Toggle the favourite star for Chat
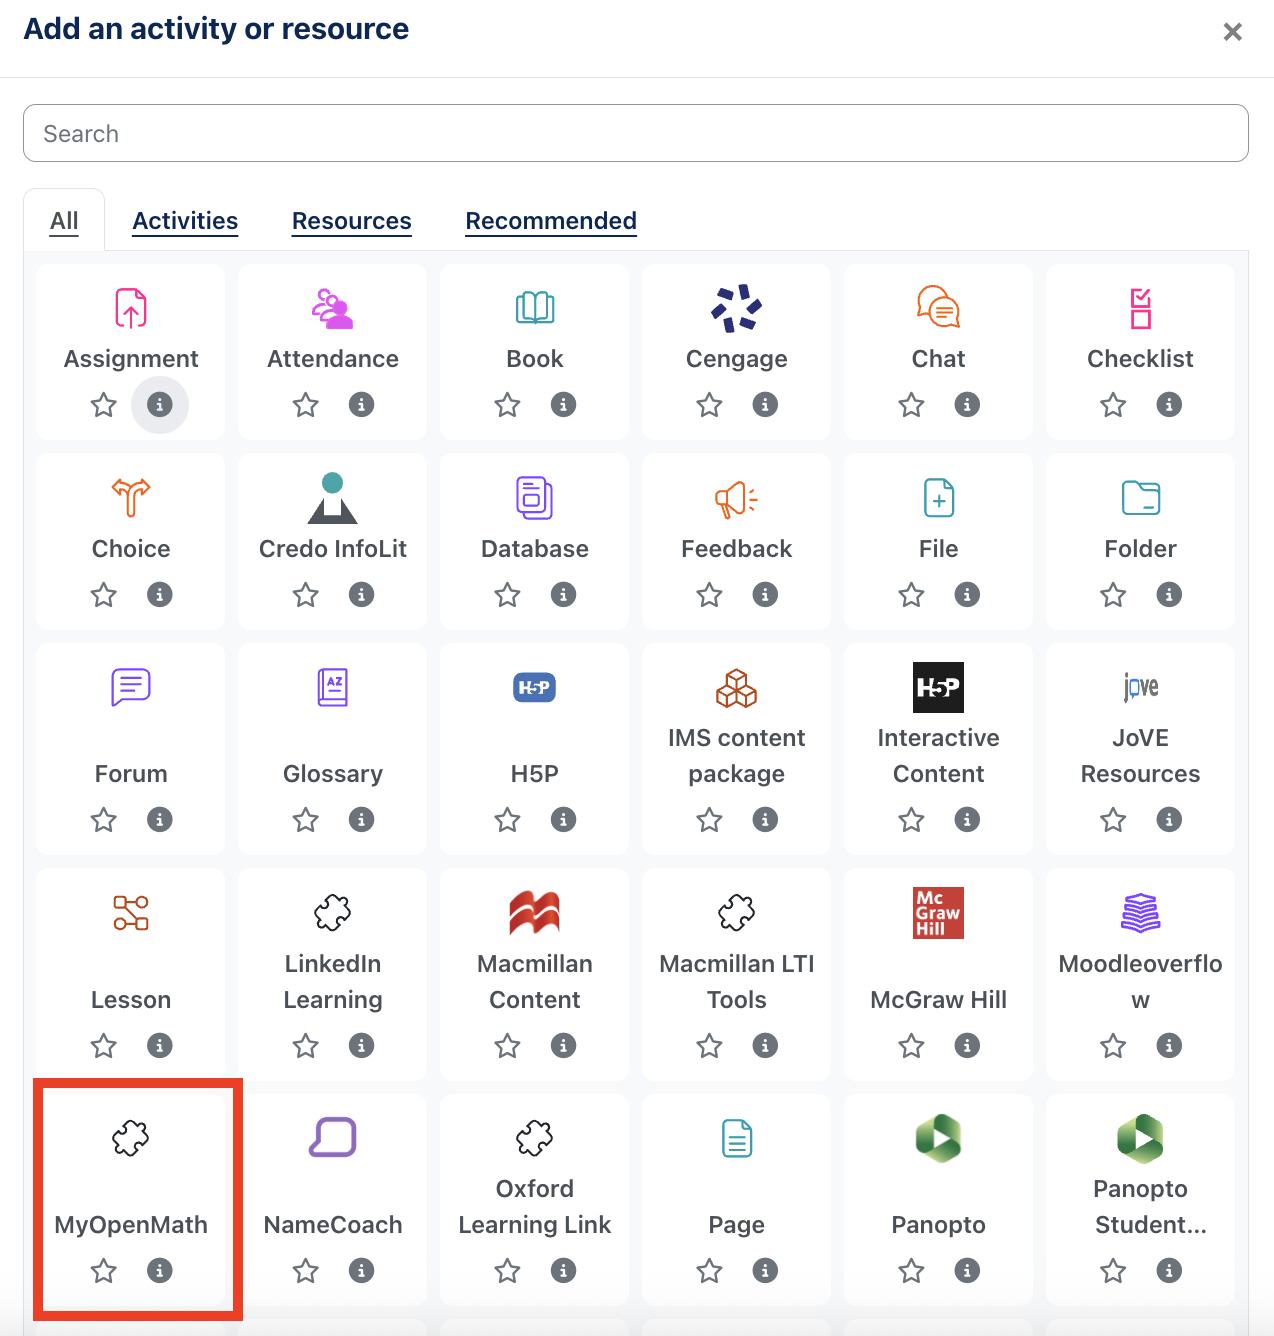This screenshot has height=1336, width=1274. click(911, 405)
